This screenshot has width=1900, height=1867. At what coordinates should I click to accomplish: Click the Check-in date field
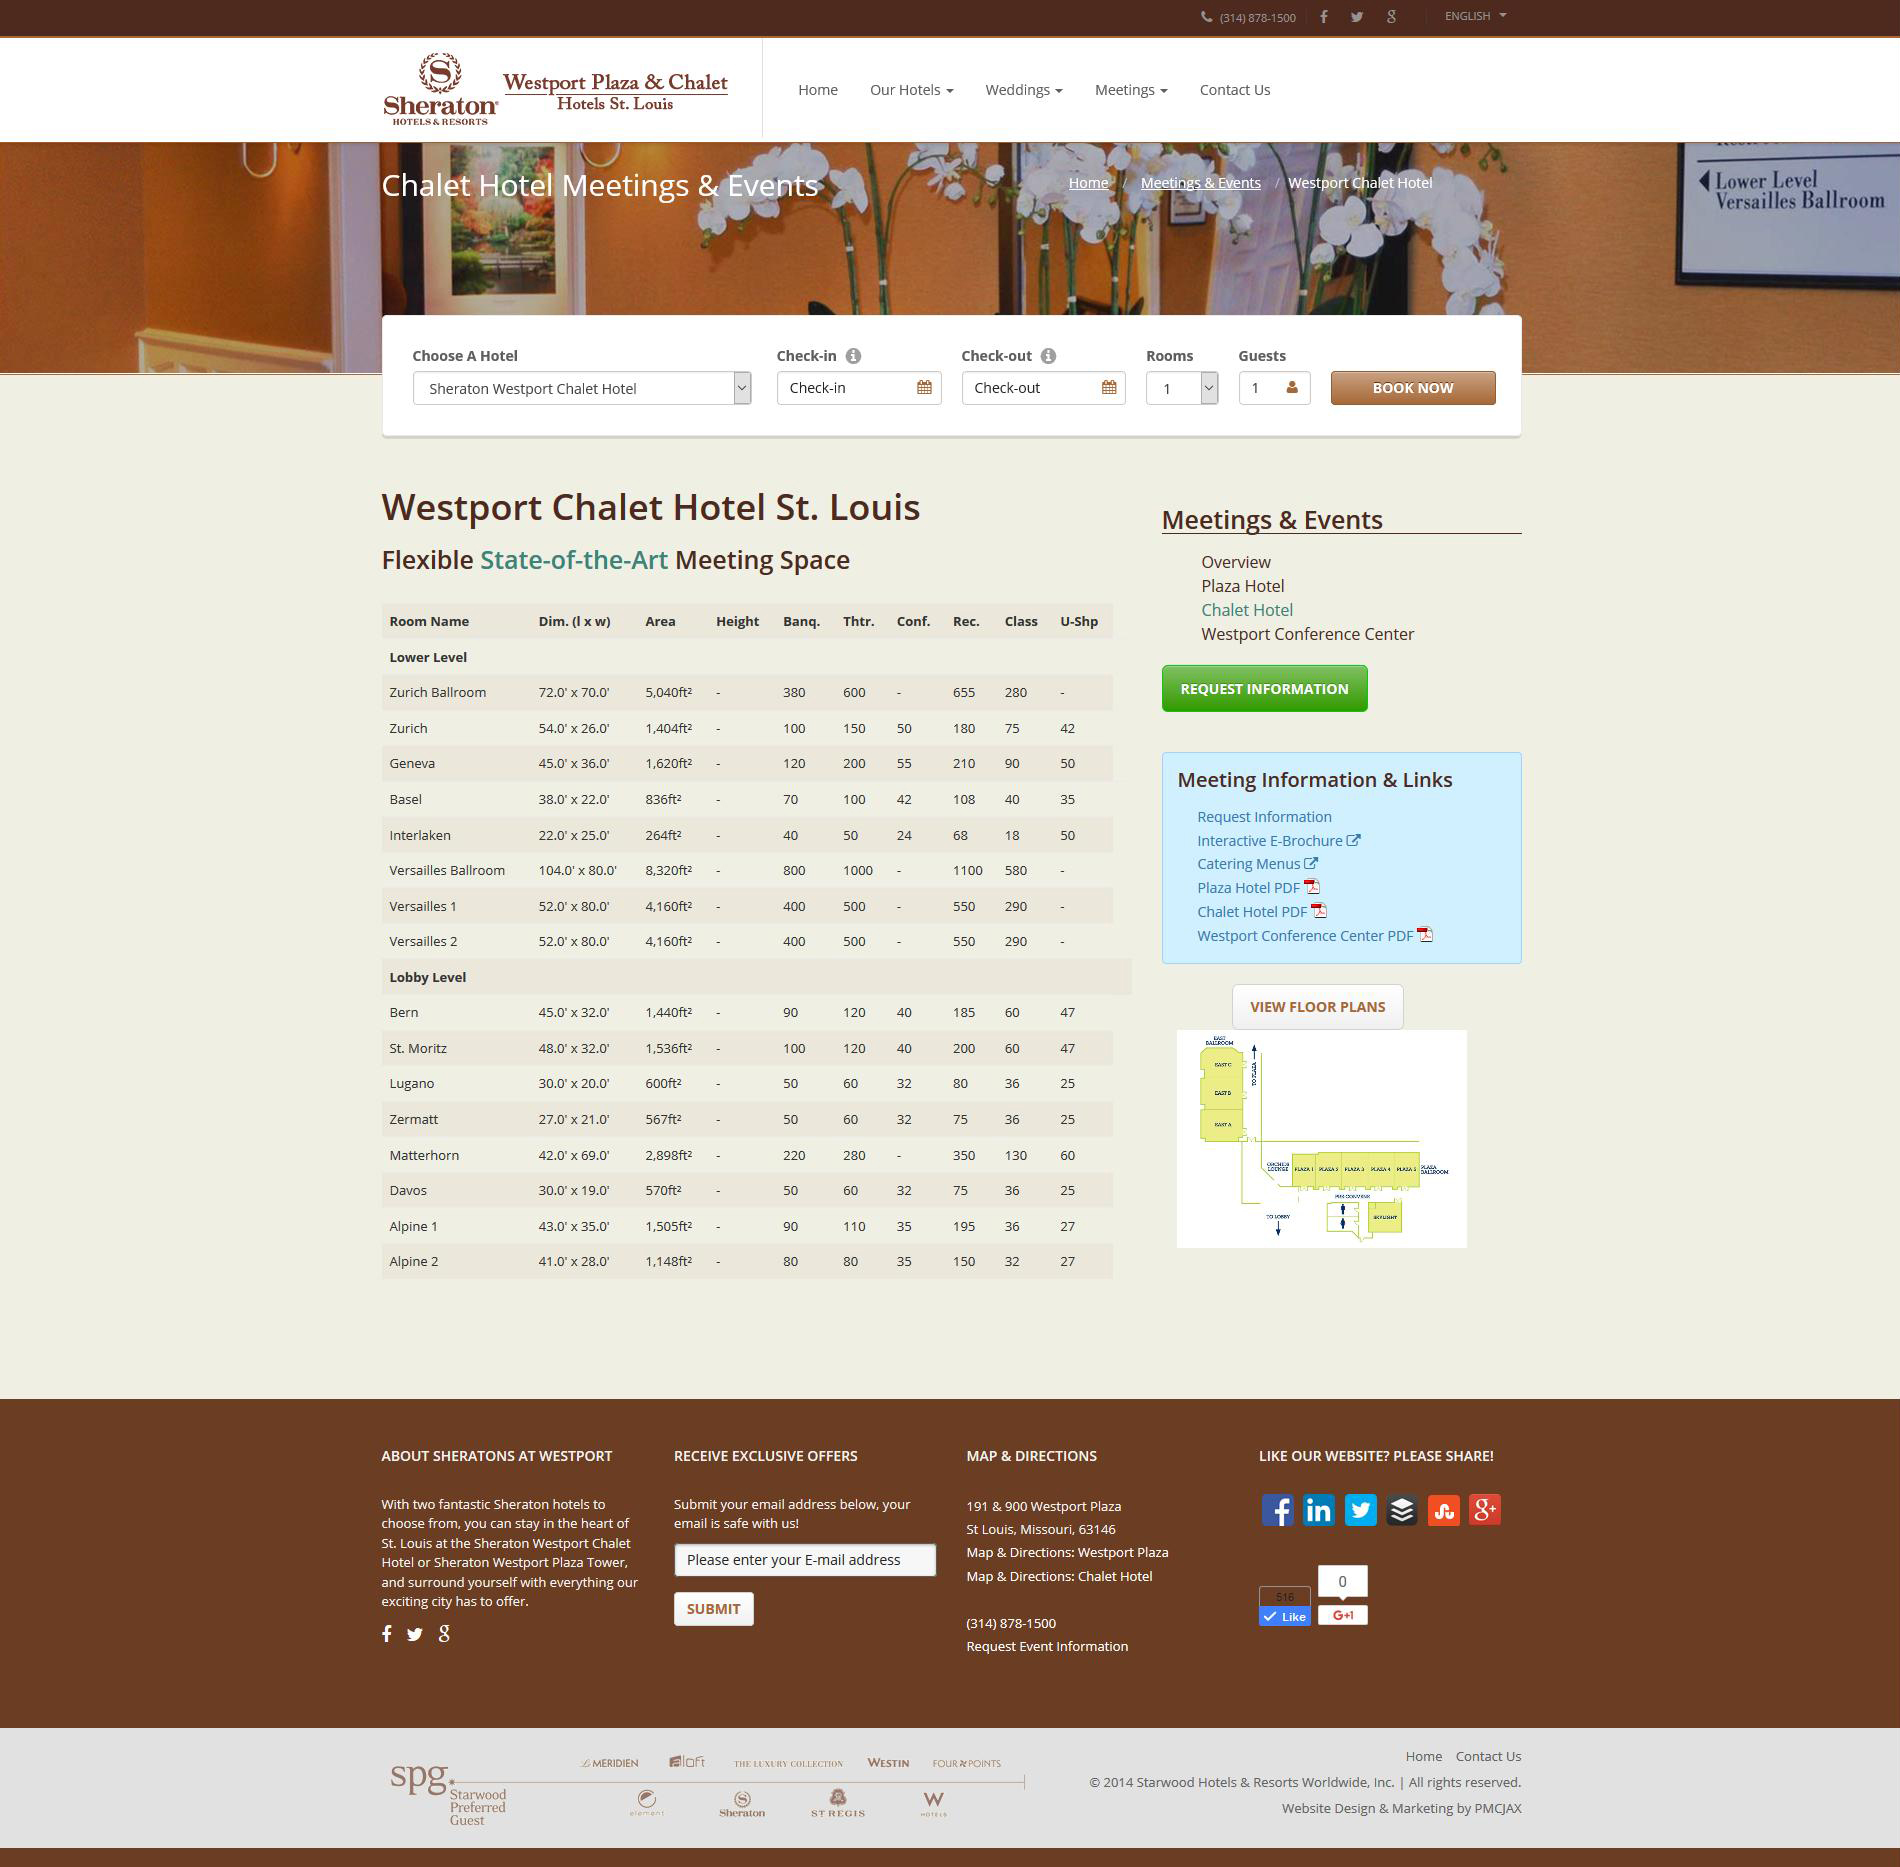point(858,388)
